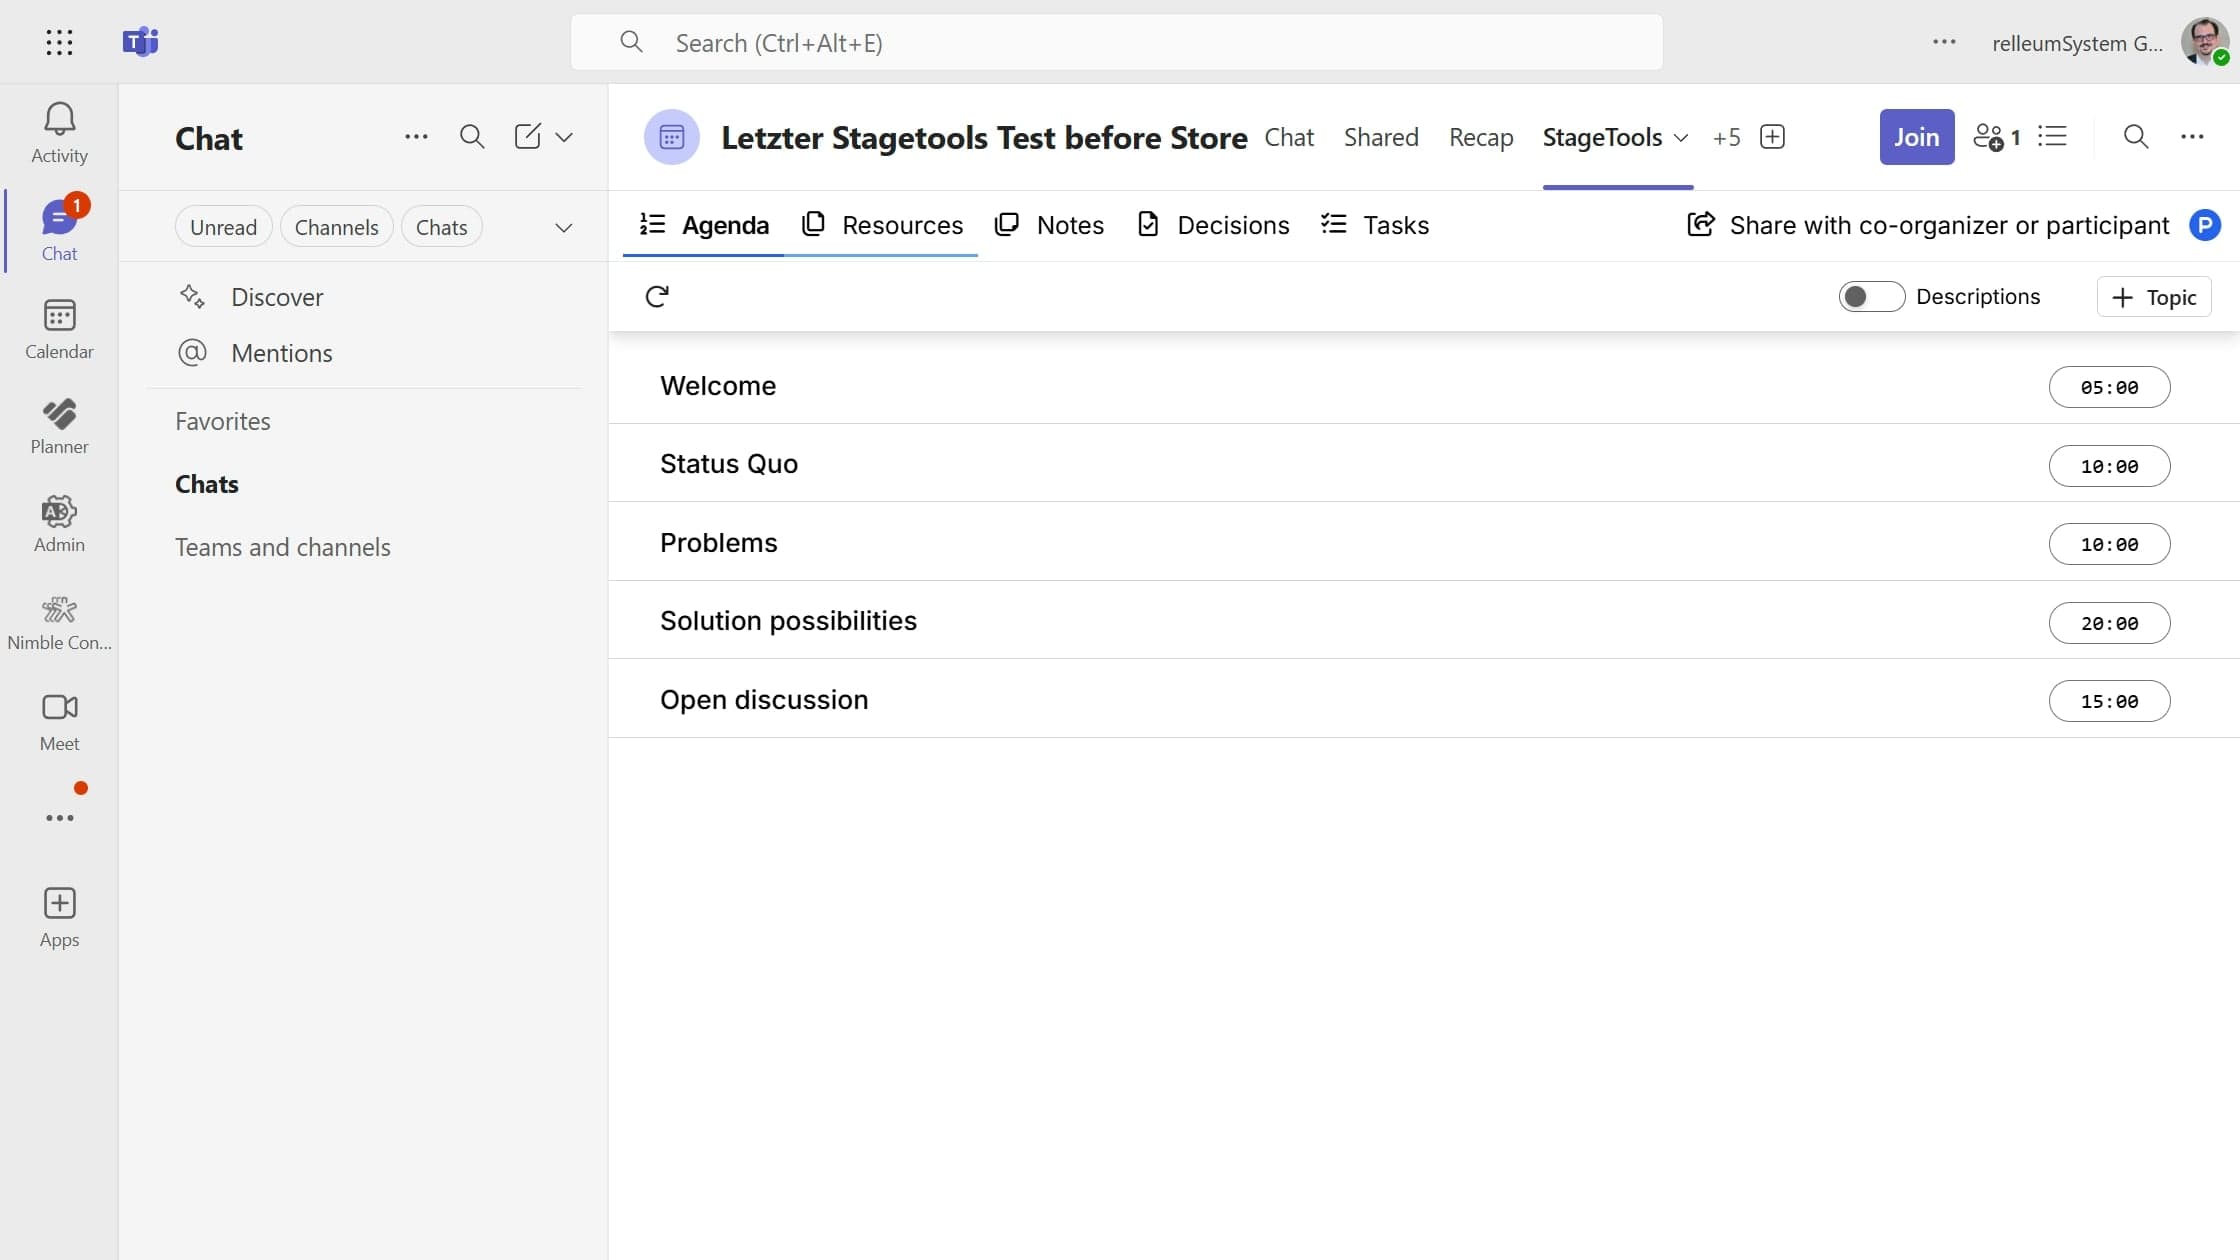This screenshot has width=2240, height=1260.
Task: Click the meeting calendar avatar icon
Action: pyautogui.click(x=672, y=137)
